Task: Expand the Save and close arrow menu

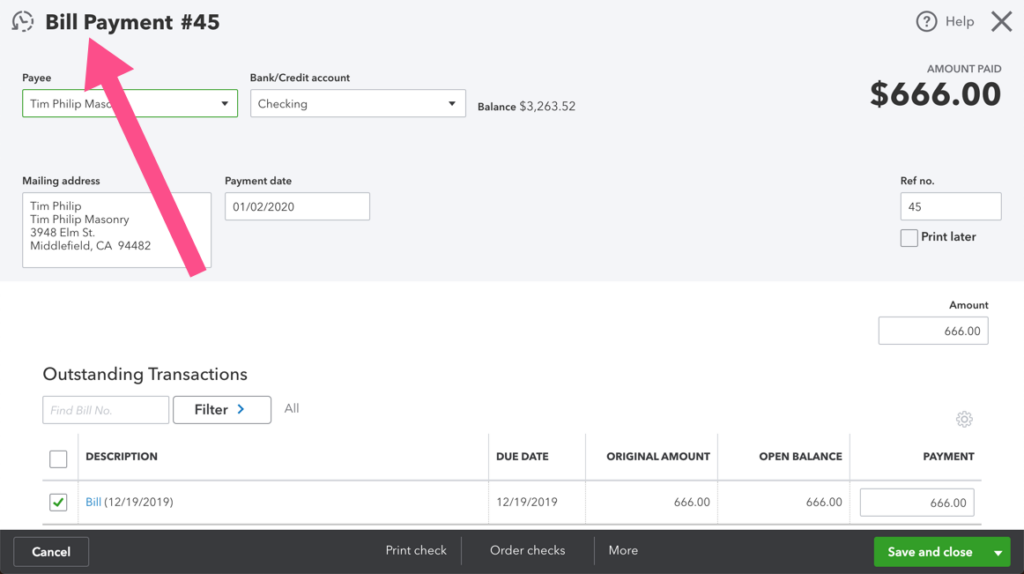Action: [x=998, y=552]
